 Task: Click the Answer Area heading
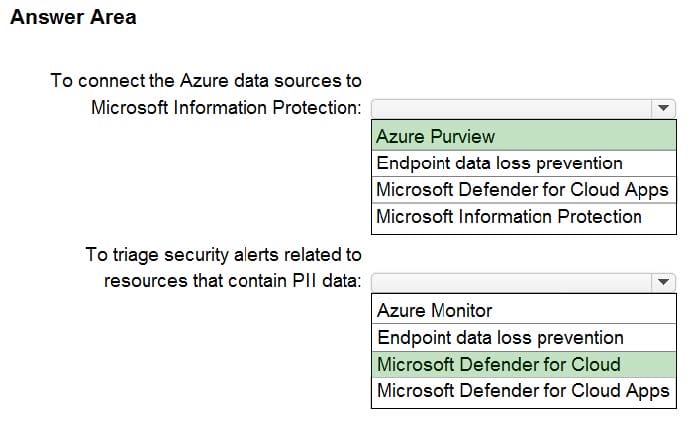pyautogui.click(x=73, y=17)
